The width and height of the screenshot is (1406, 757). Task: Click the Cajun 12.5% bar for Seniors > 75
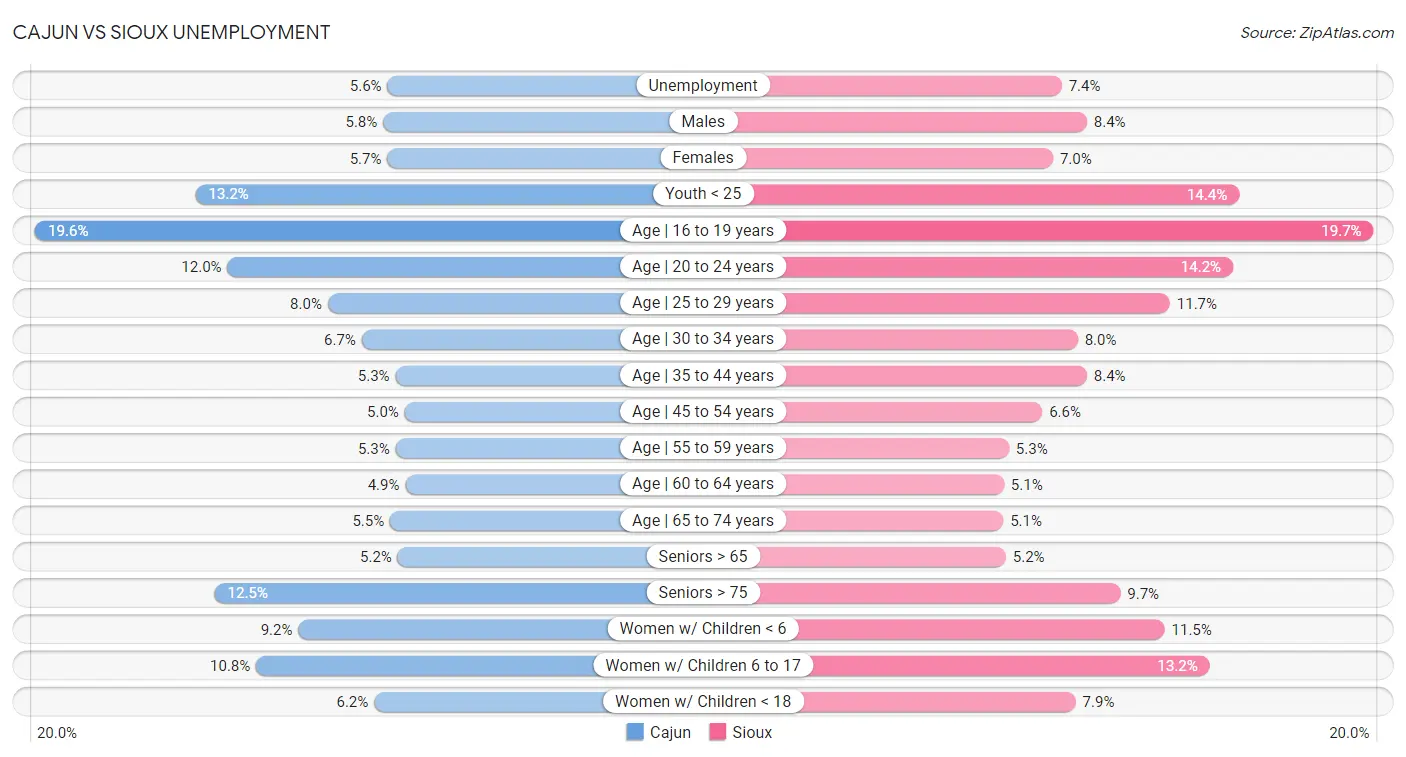458,593
